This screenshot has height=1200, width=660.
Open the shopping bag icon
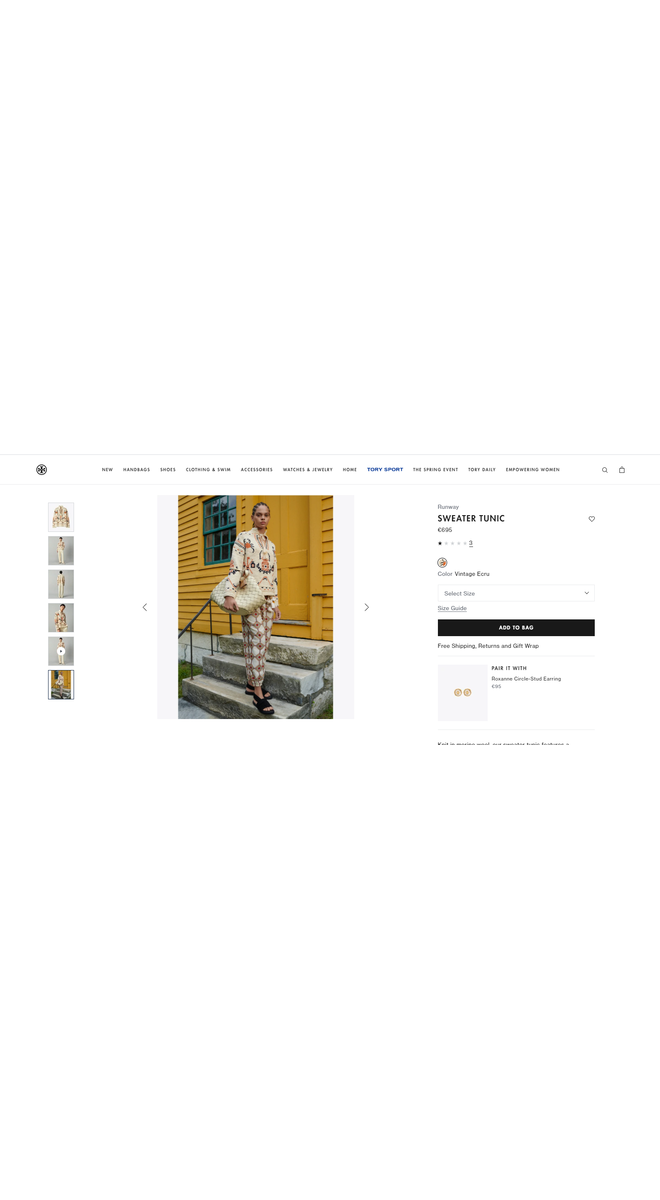coord(622,470)
